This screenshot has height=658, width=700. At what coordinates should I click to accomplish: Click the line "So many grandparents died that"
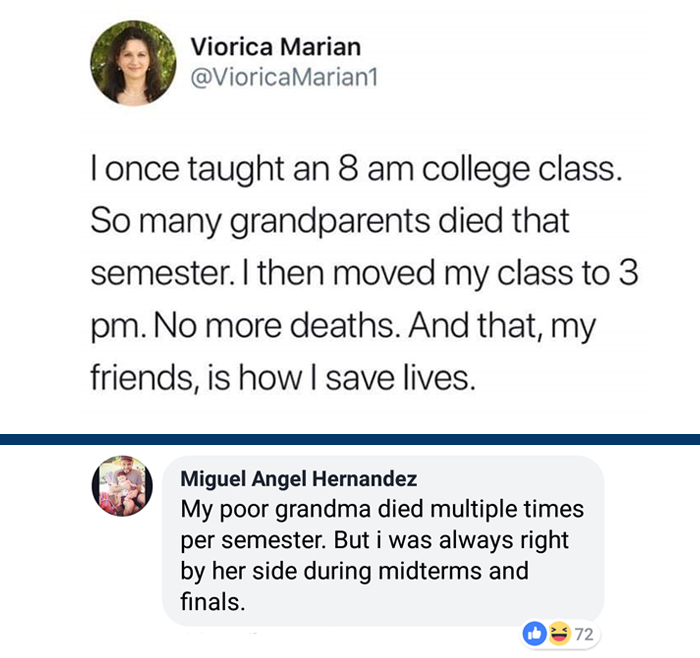click(x=333, y=219)
